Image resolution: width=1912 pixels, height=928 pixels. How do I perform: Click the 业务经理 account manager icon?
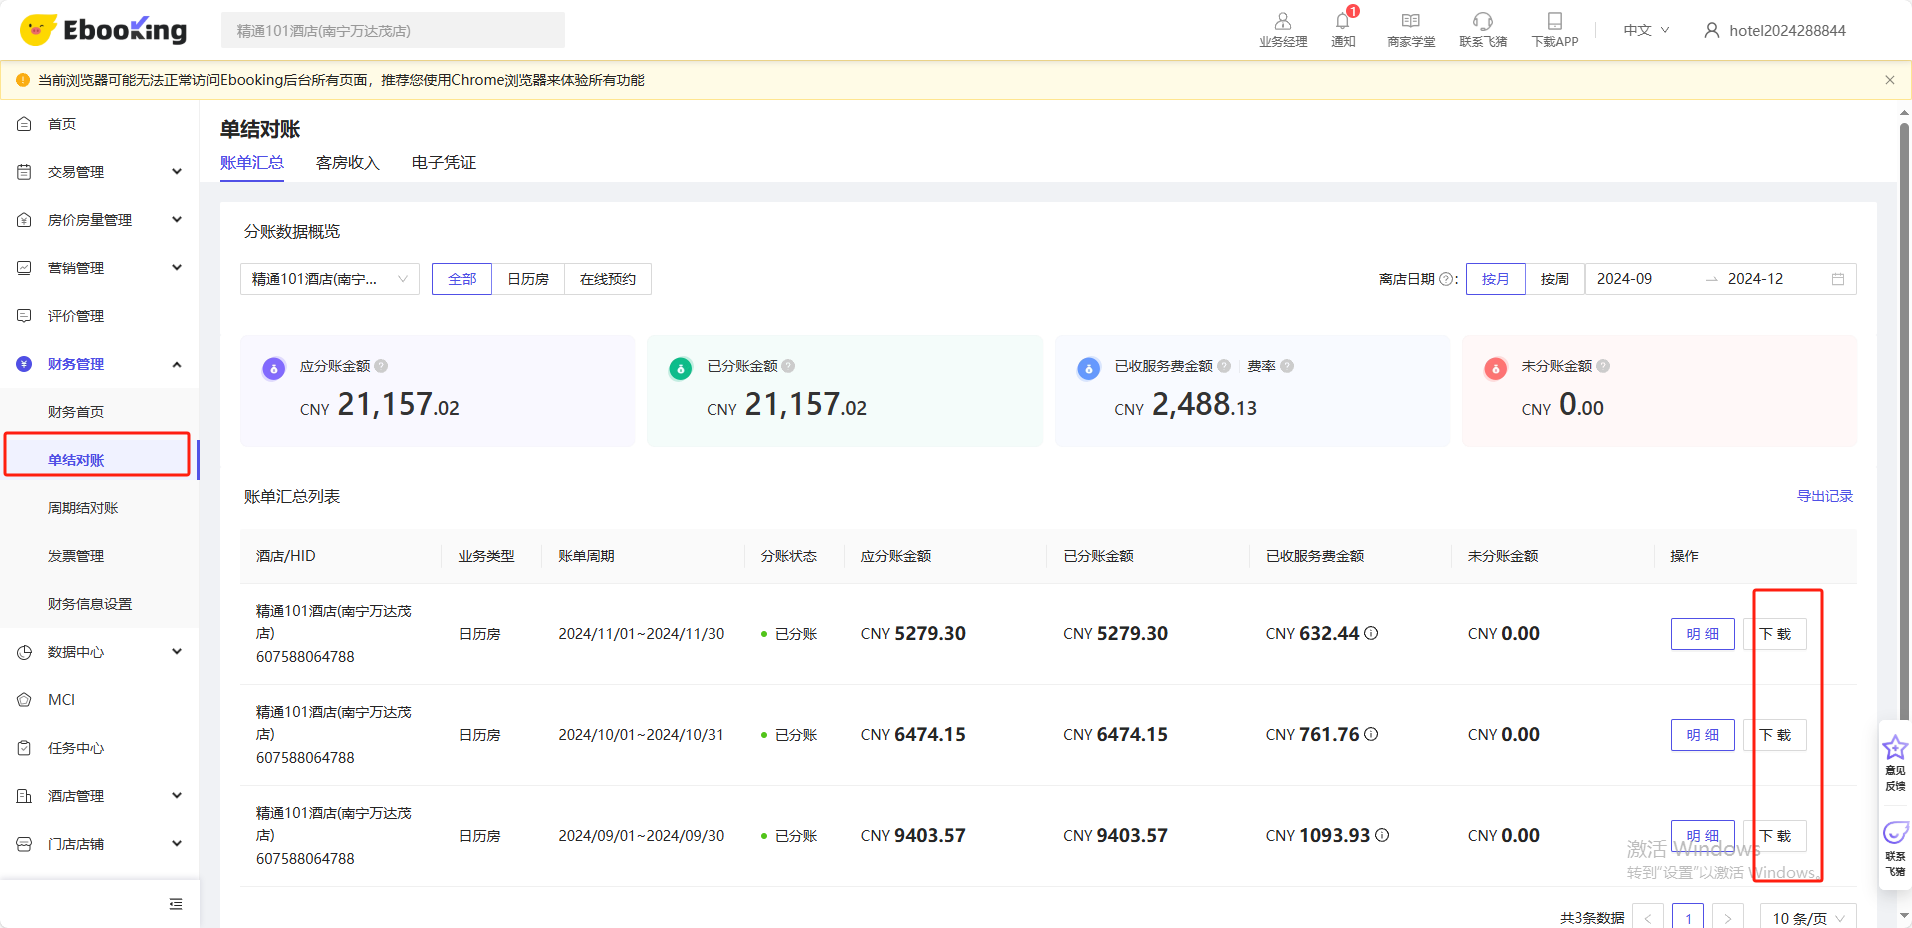pos(1282,22)
